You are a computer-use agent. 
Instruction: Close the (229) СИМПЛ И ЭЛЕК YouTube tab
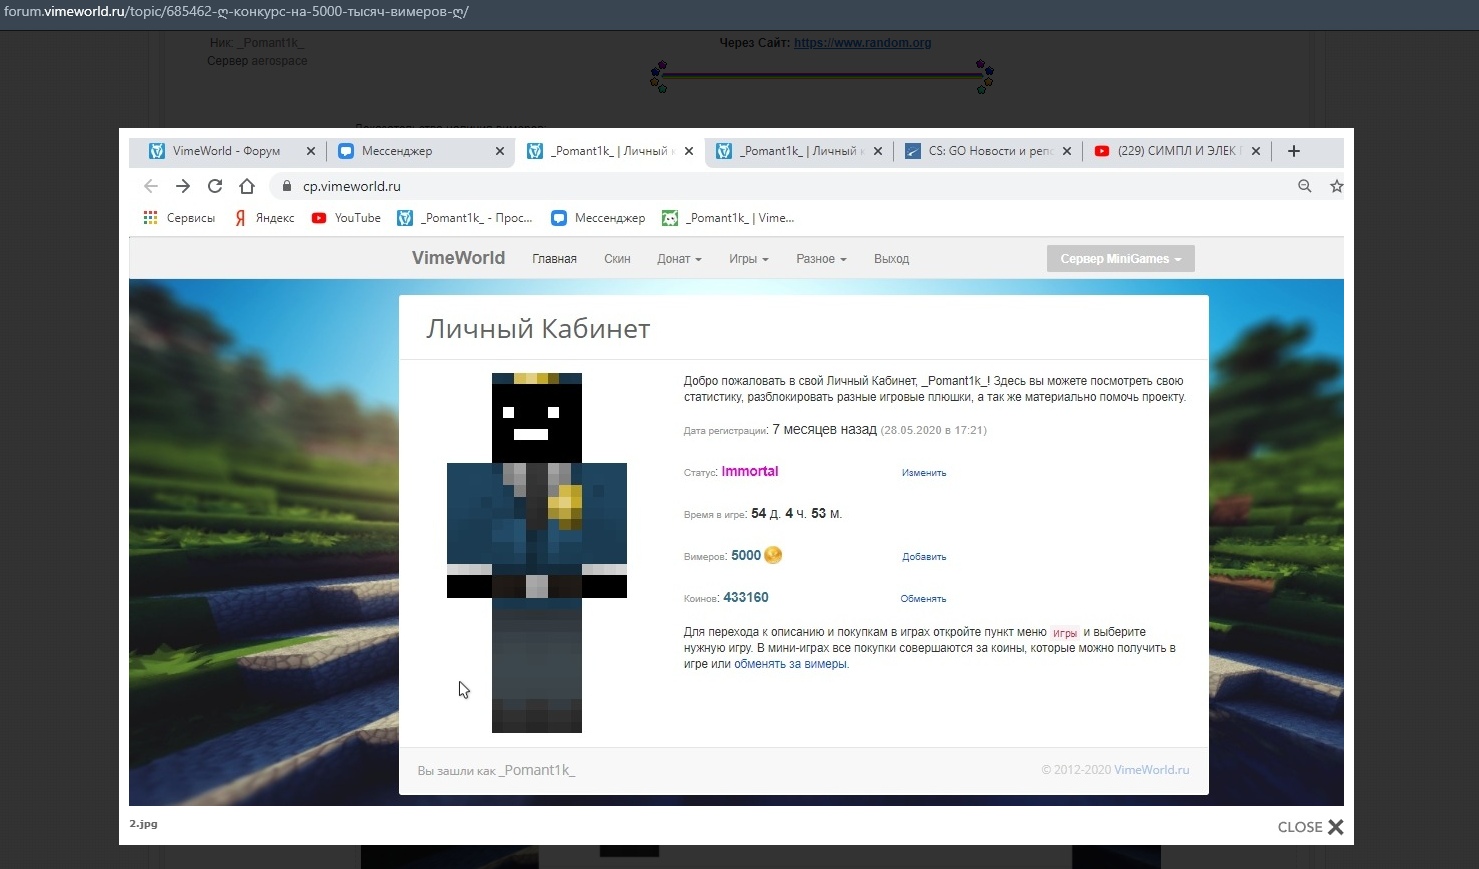1256,151
